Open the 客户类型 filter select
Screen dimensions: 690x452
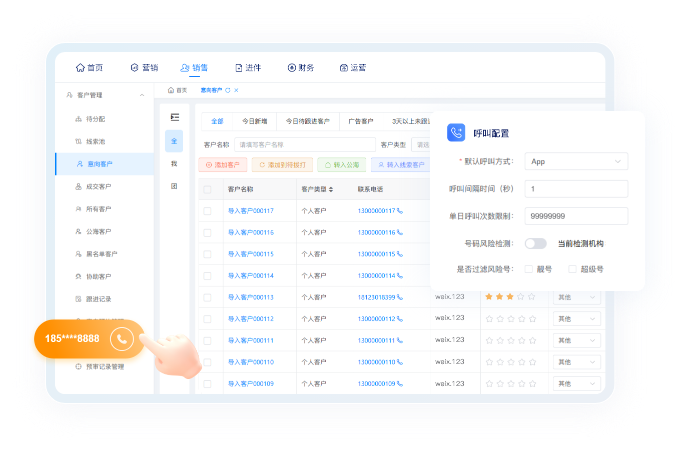(421, 145)
